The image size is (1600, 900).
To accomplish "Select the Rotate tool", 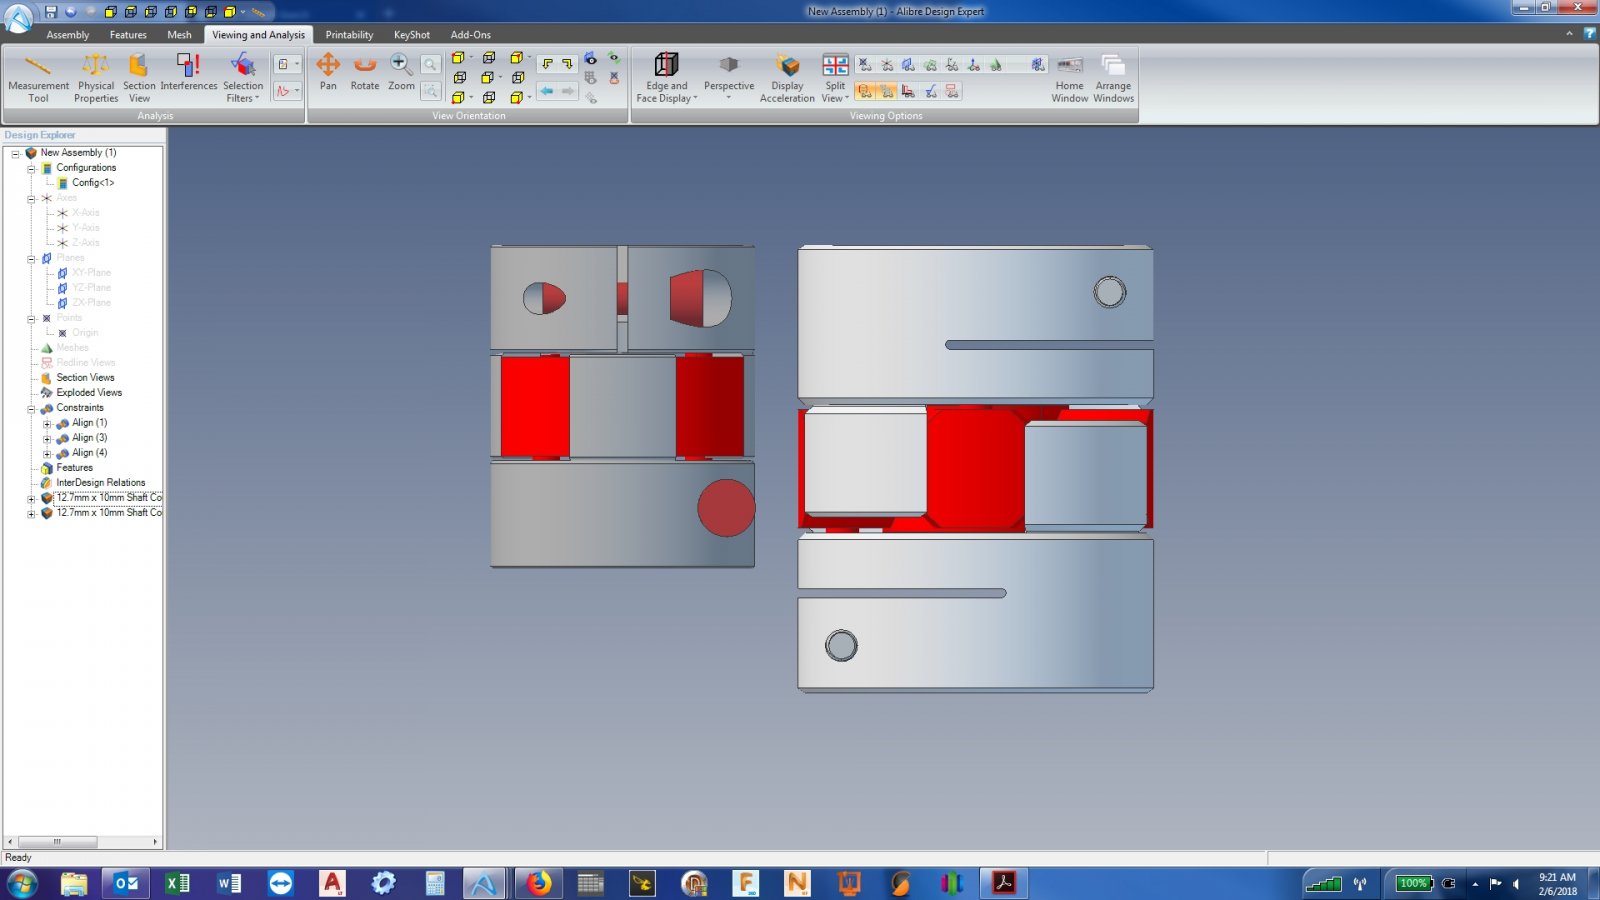I will click(x=365, y=72).
